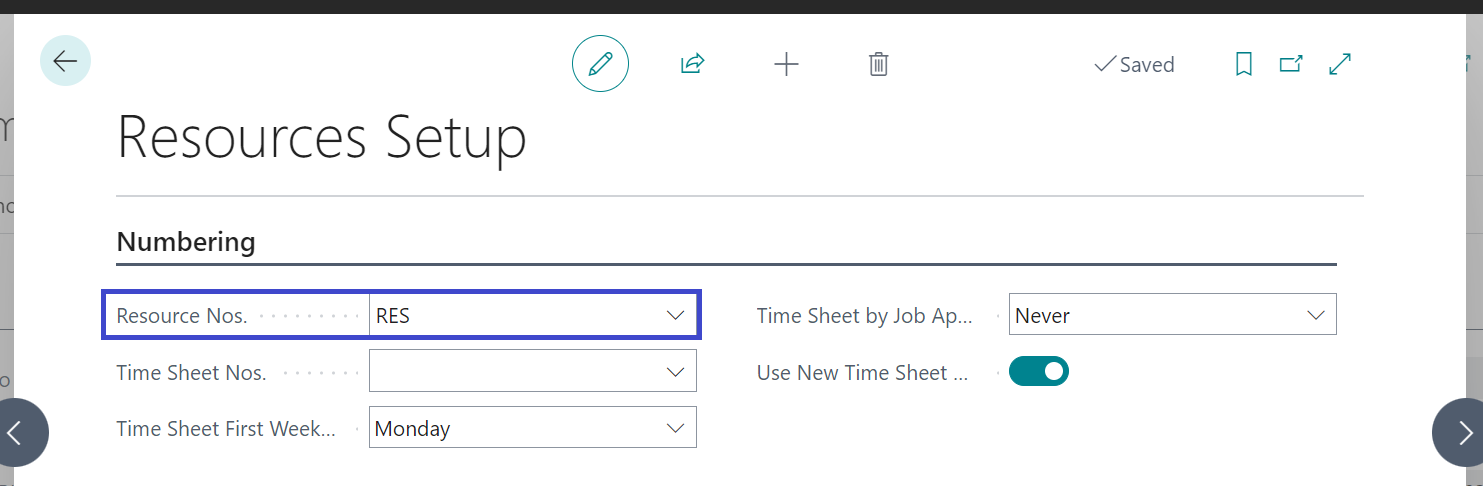Click into the Resource Nos. RES field
The height and width of the screenshot is (486, 1483).
point(510,316)
